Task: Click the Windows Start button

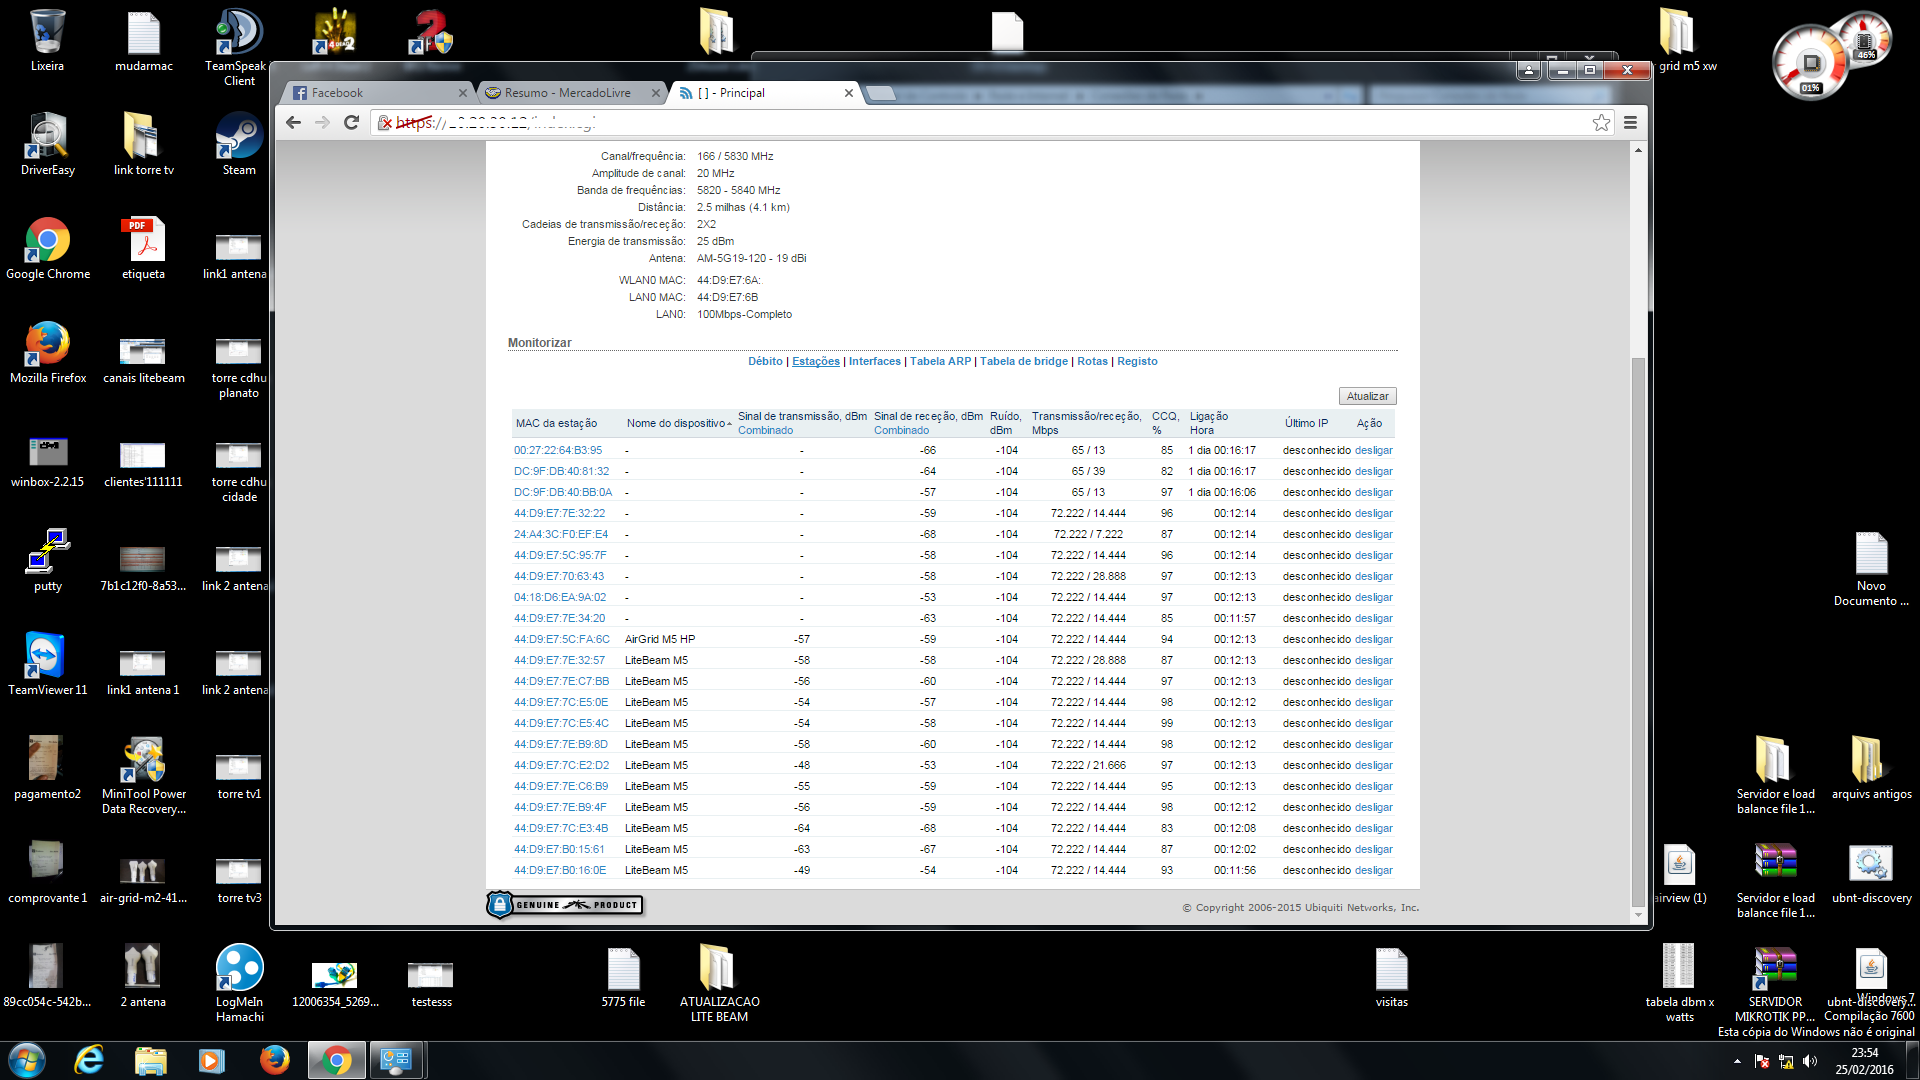Action: (27, 1060)
